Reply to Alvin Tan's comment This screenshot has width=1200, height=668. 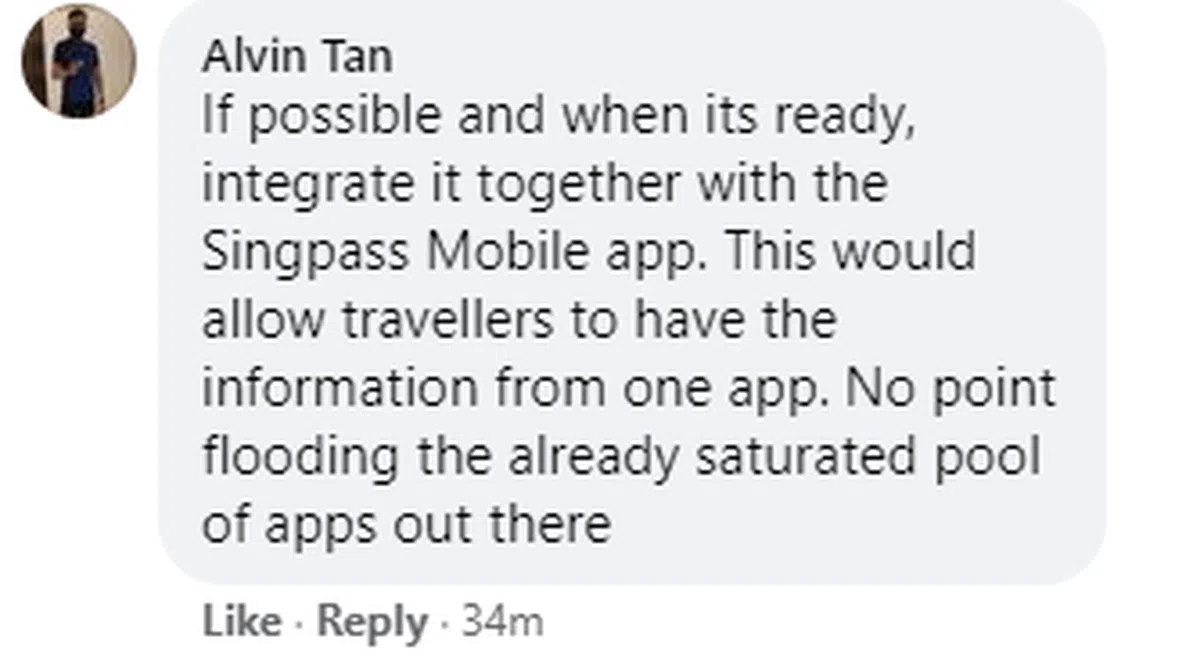click(x=372, y=622)
